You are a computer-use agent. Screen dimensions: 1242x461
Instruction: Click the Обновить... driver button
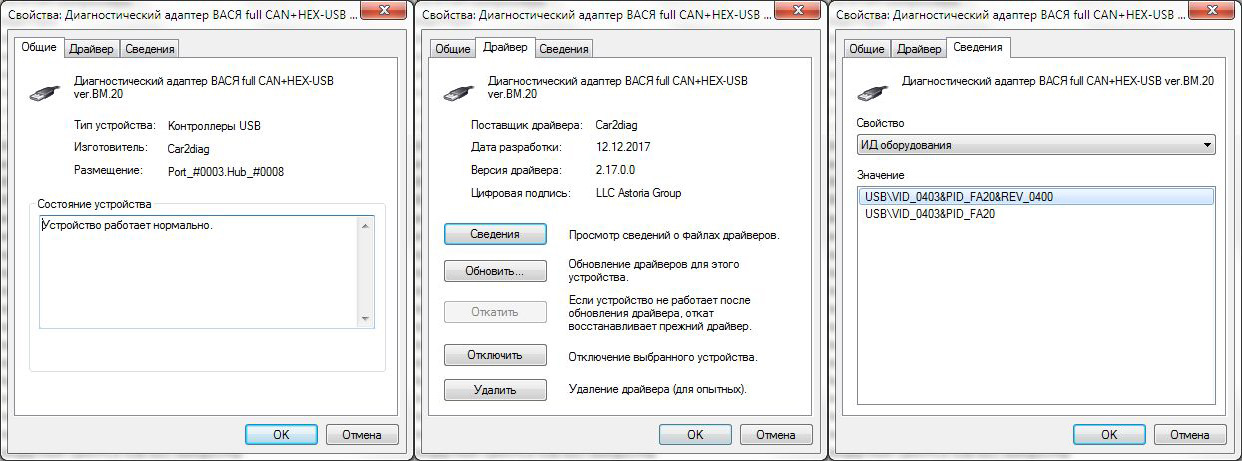(x=495, y=271)
